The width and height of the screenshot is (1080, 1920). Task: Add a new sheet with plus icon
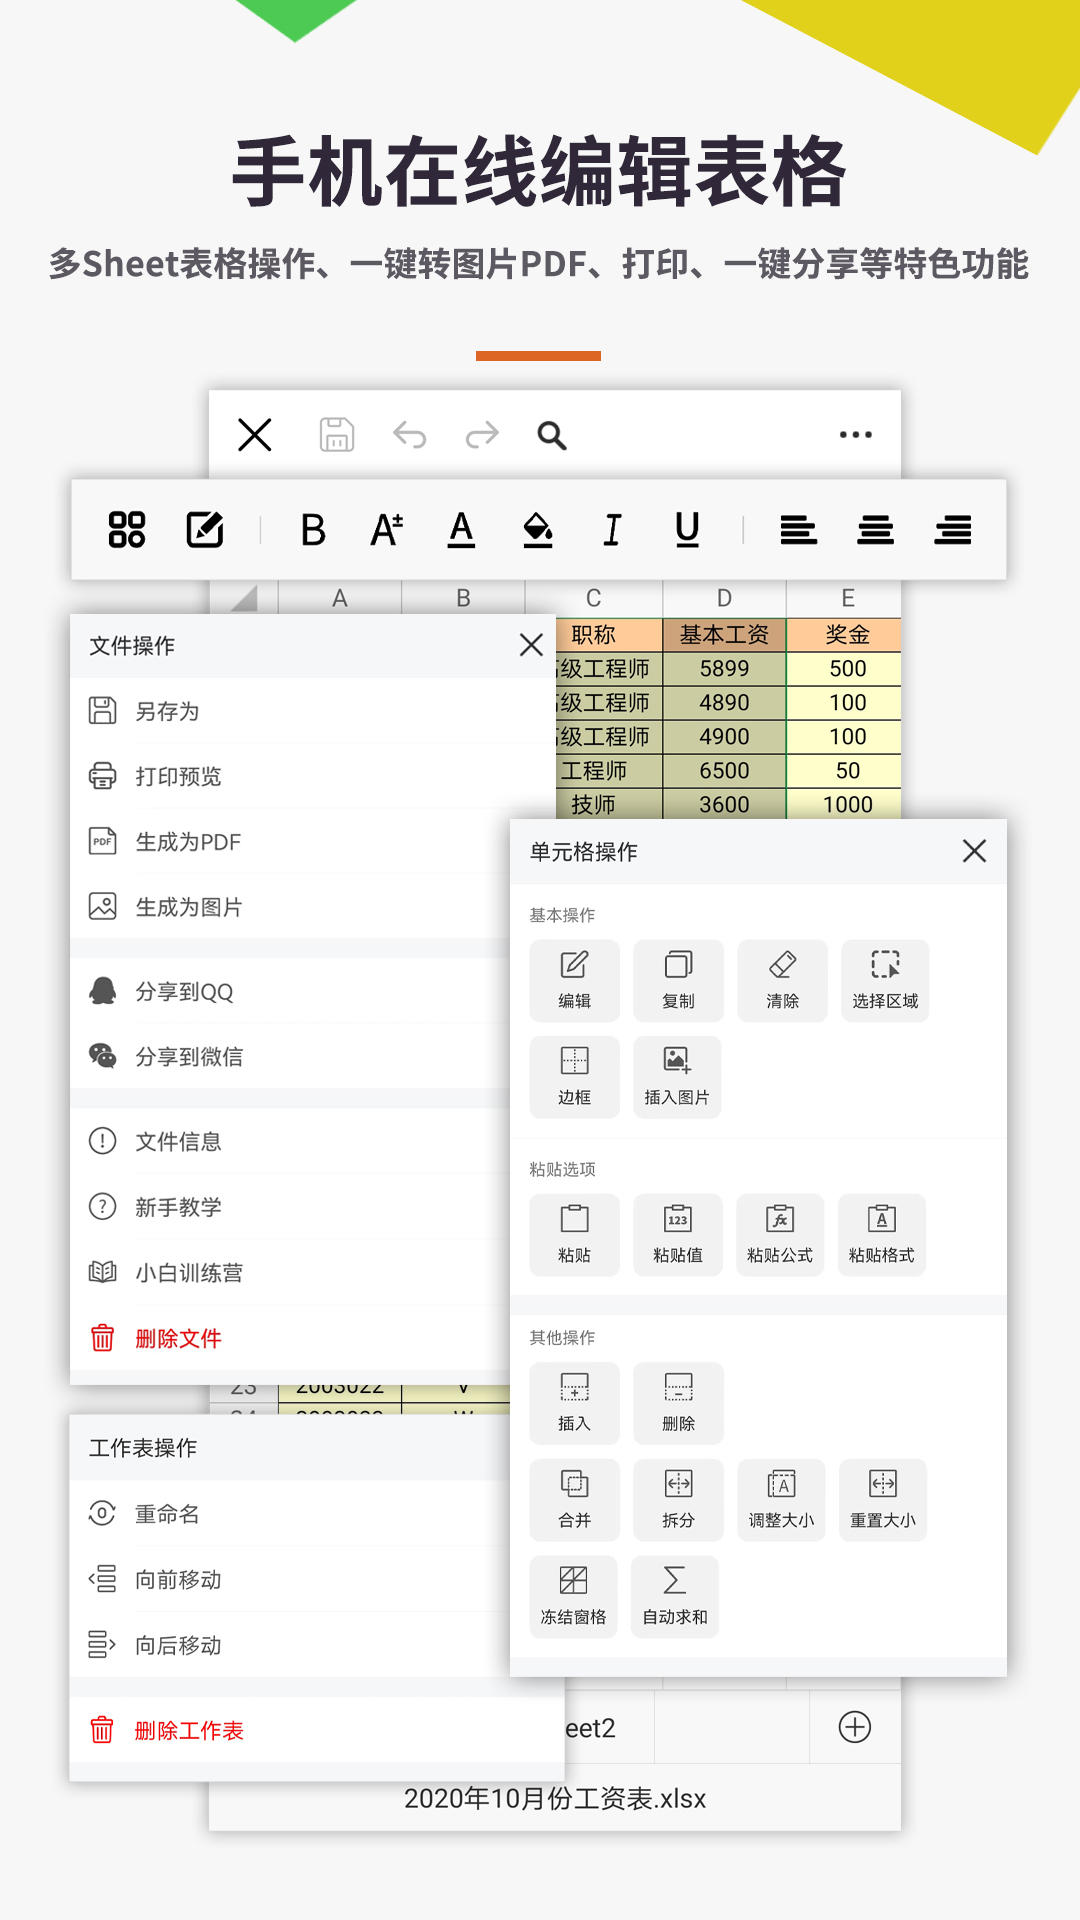tap(855, 1727)
